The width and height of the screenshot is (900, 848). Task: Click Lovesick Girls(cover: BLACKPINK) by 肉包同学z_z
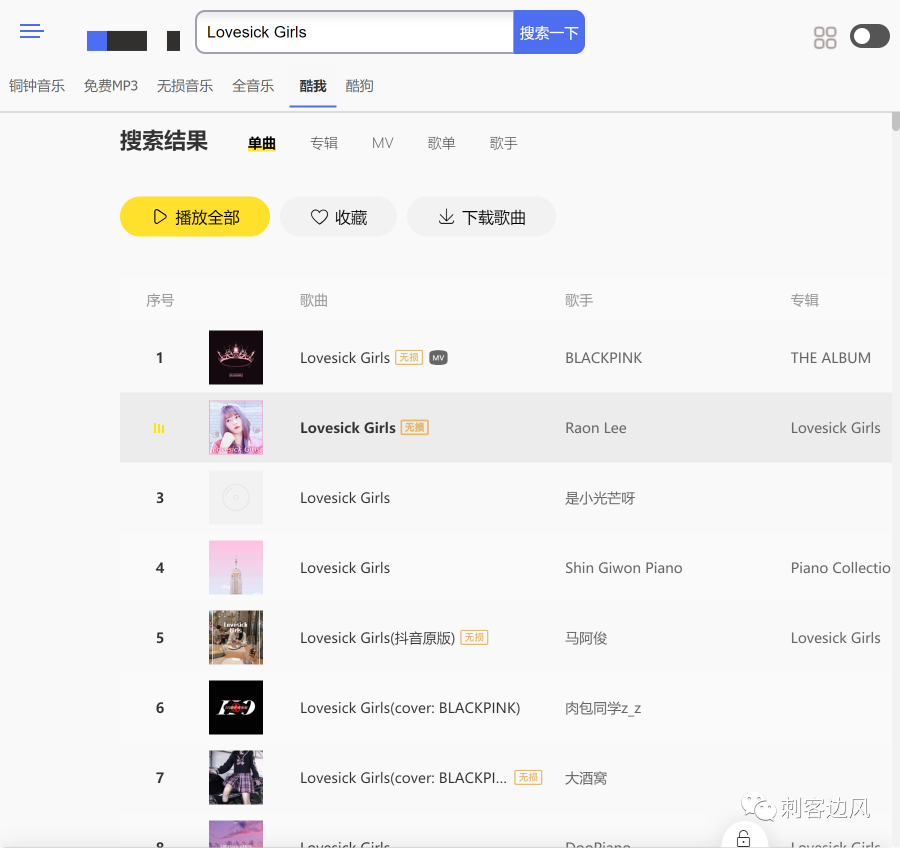point(410,708)
